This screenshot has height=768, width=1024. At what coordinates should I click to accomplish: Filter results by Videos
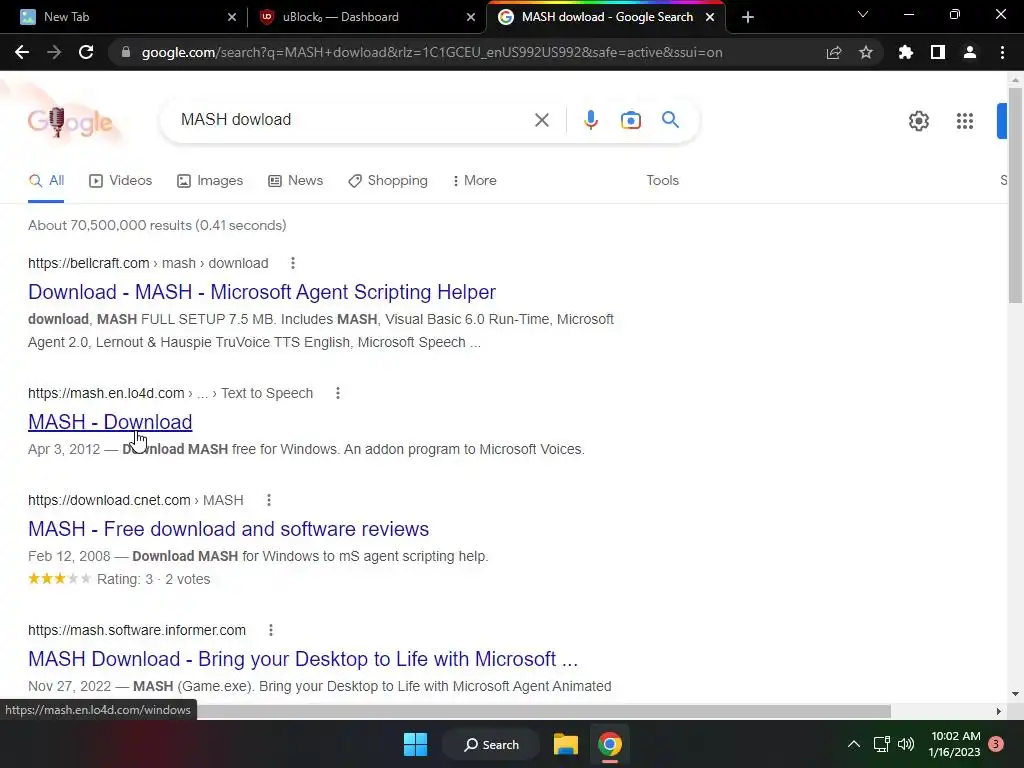[120, 181]
